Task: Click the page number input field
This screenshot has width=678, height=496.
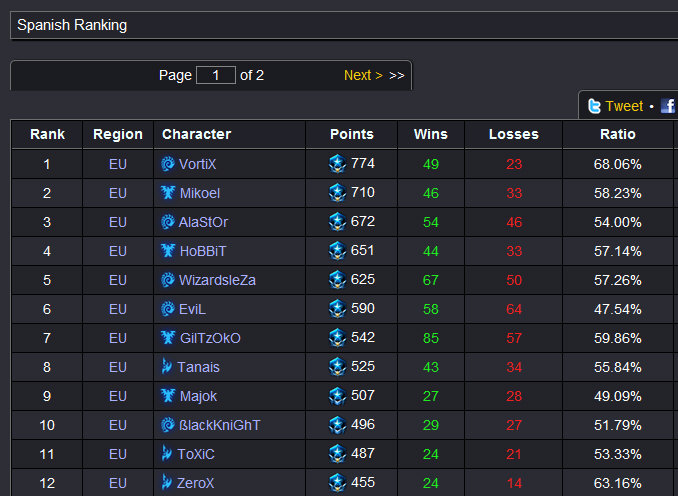Action: tap(216, 75)
